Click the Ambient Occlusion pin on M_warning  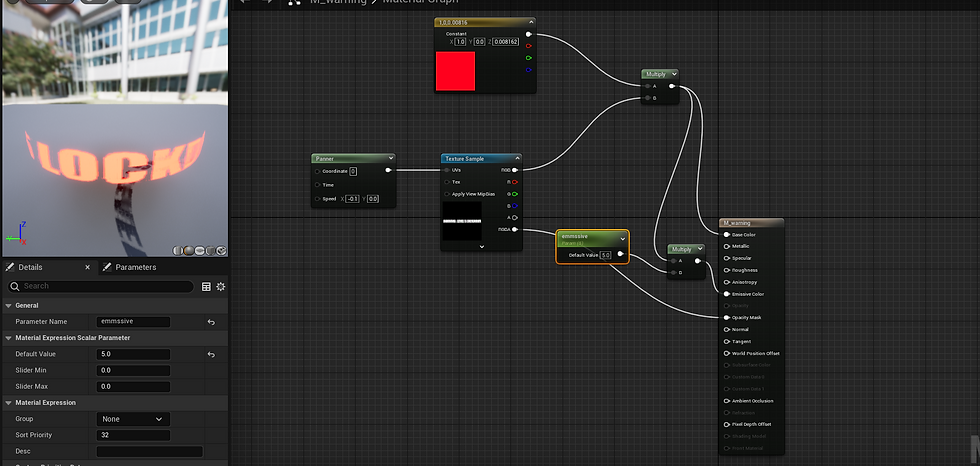(x=726, y=400)
